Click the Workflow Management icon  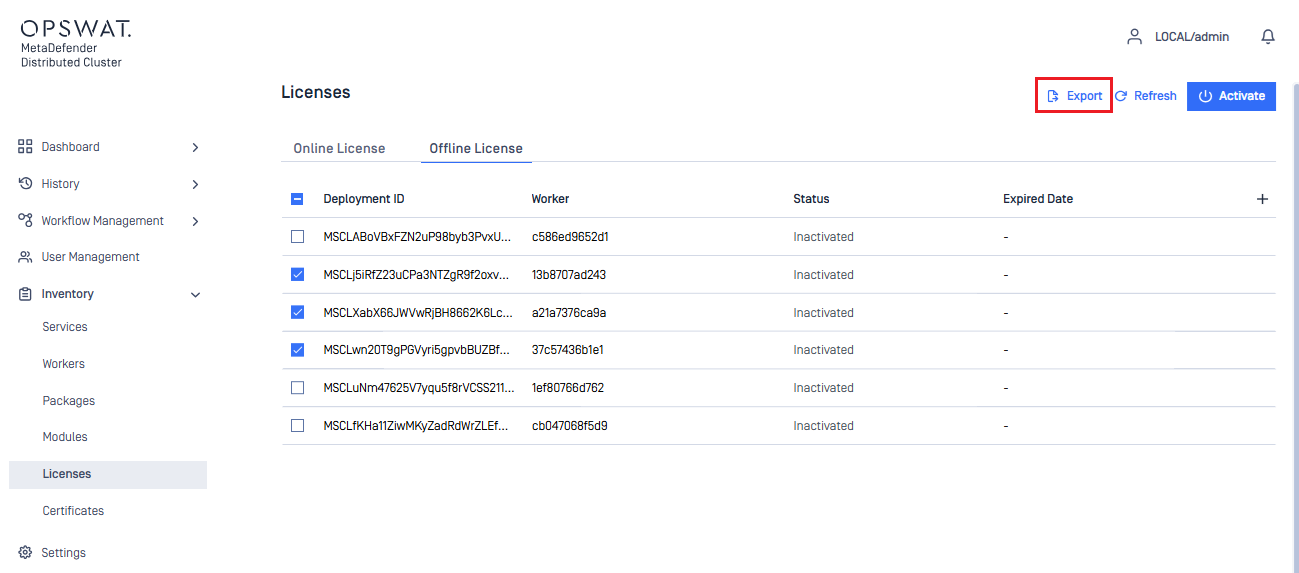coord(26,221)
